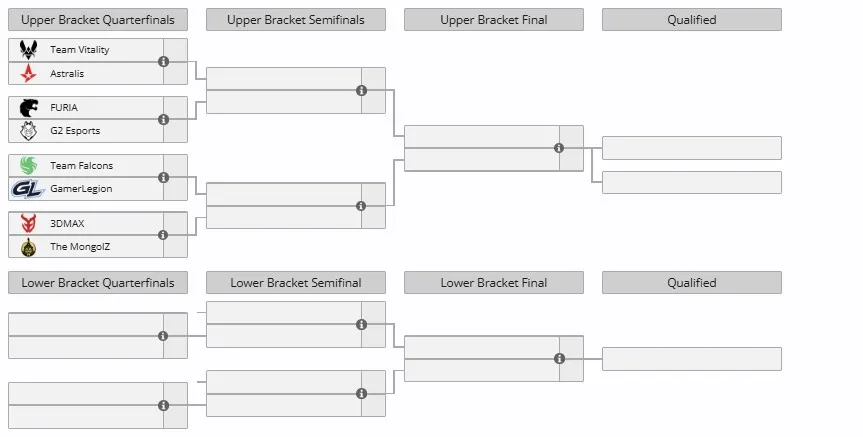The image size is (863, 437).
Task: Open info for Vitality vs Astralis match
Action: pos(163,62)
